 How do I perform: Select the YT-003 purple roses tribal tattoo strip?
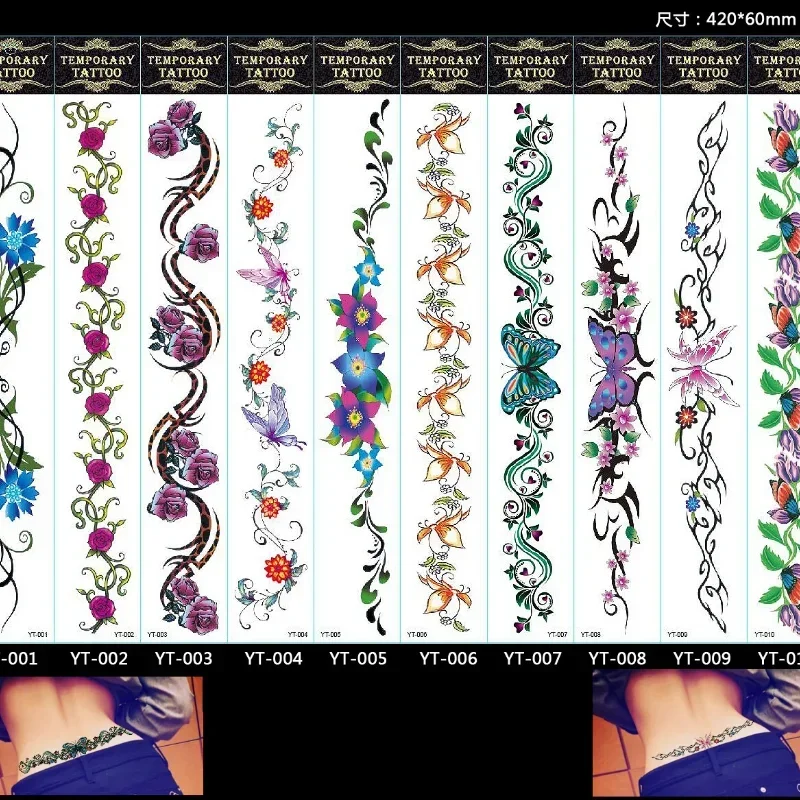[184, 367]
